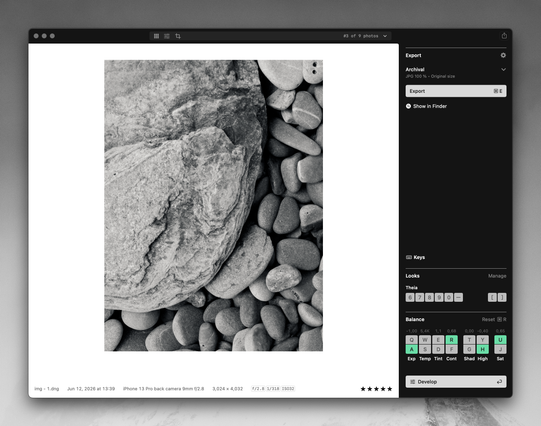
Task: Toggle the A exposure decrease key
Action: pyautogui.click(x=412, y=349)
